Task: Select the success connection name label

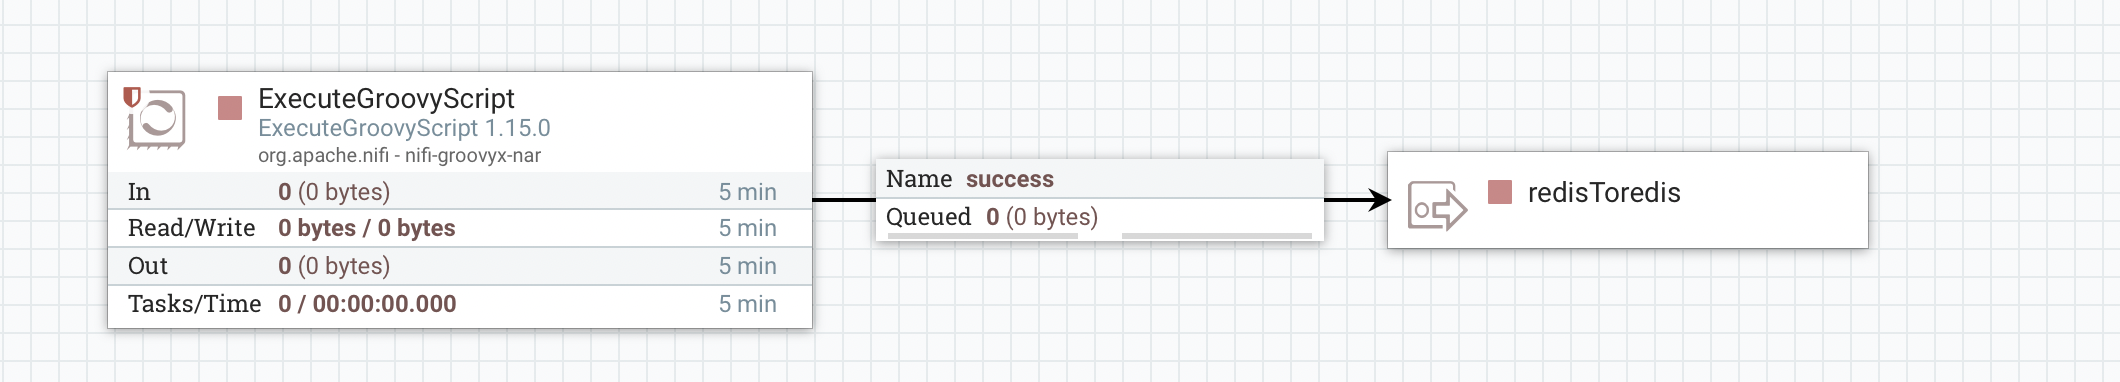Action: (1009, 179)
